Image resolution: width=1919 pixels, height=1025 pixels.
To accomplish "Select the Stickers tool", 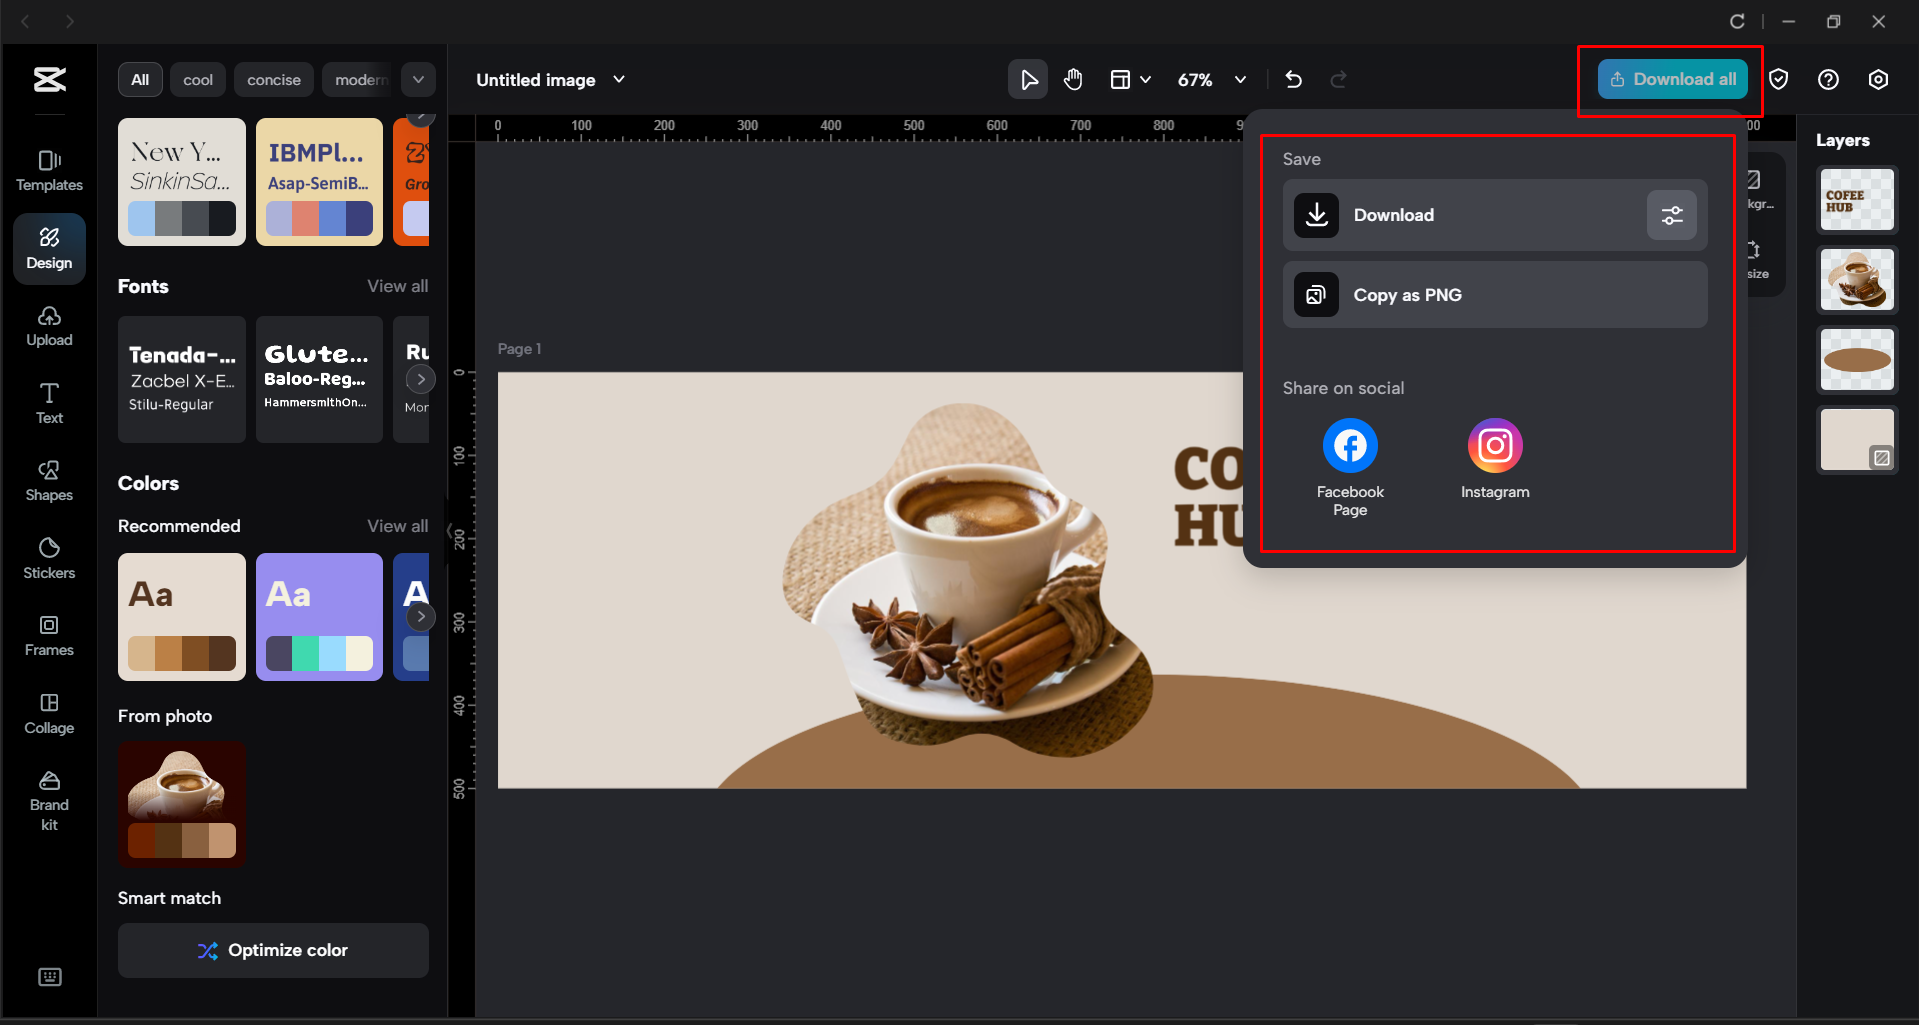I will click(48, 558).
